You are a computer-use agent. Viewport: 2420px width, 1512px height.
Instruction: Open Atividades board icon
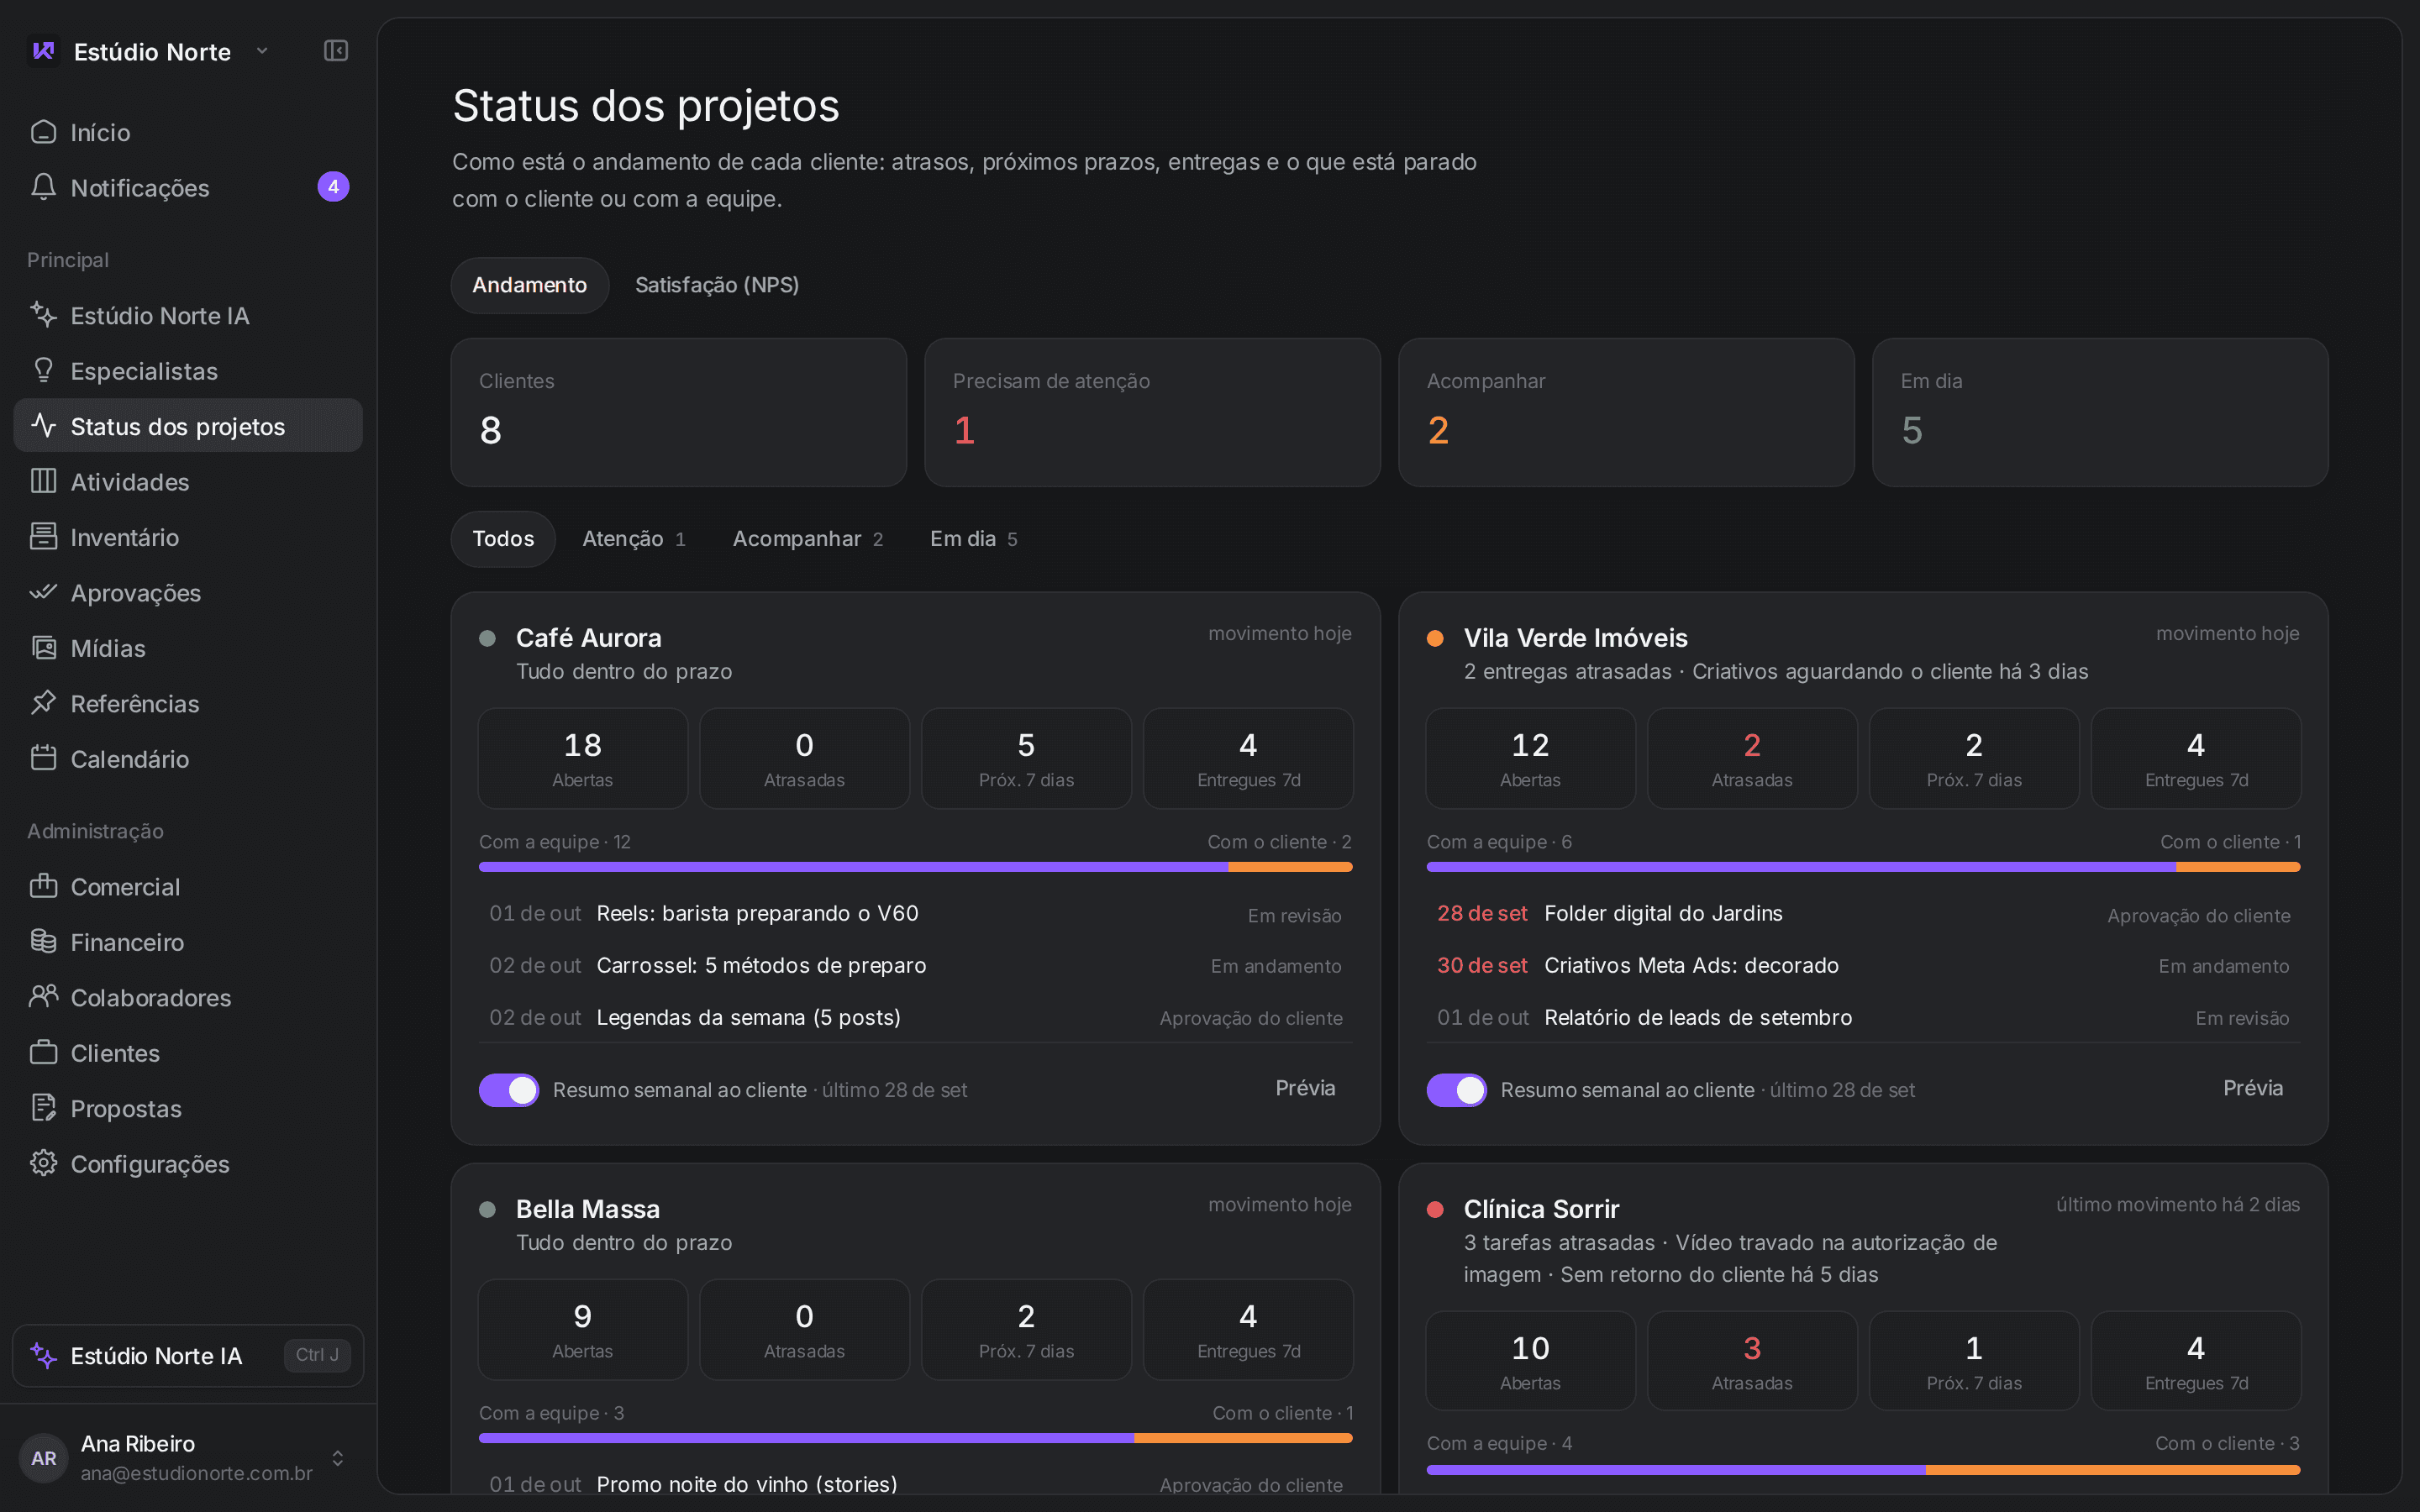pos(43,481)
